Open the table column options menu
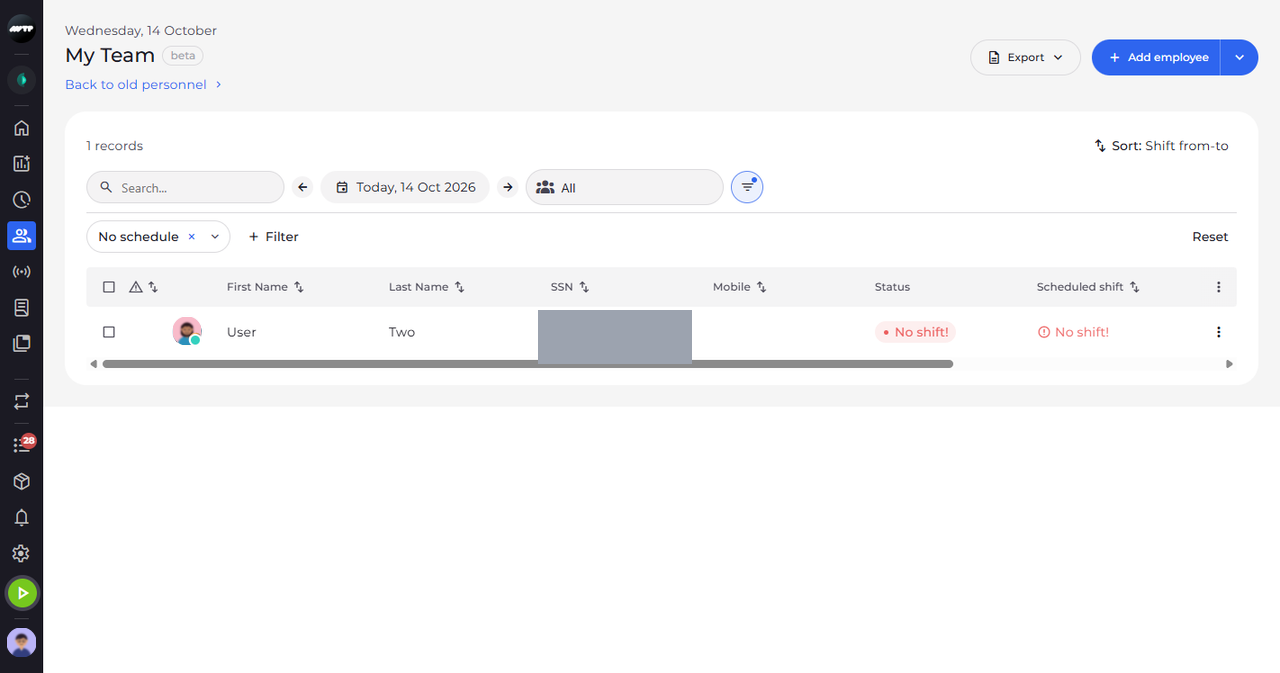Viewport: 1280px width, 673px height. (x=1218, y=287)
